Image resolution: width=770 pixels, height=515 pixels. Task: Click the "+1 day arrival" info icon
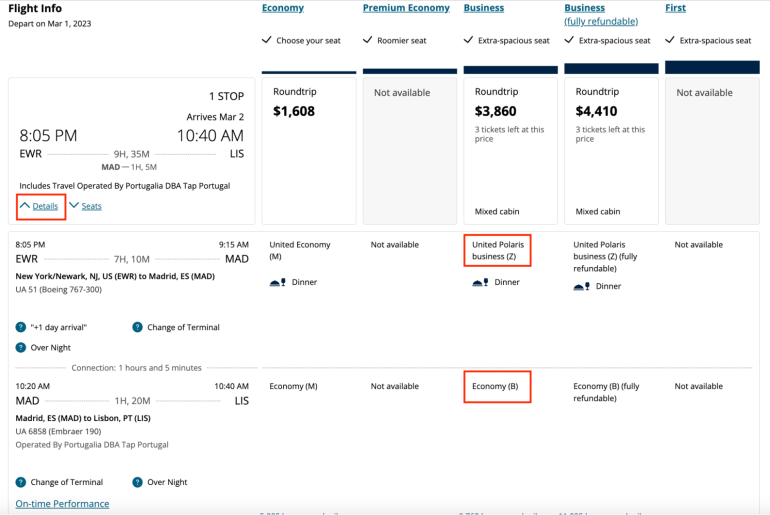pos(21,327)
